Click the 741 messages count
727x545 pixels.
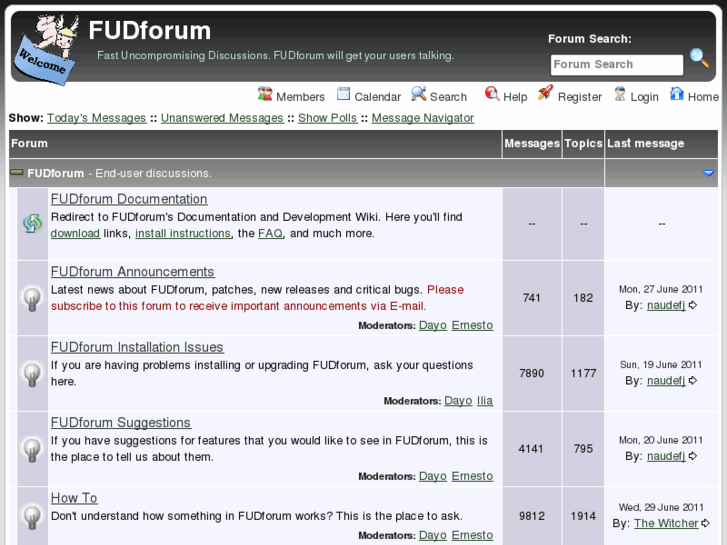click(x=531, y=298)
